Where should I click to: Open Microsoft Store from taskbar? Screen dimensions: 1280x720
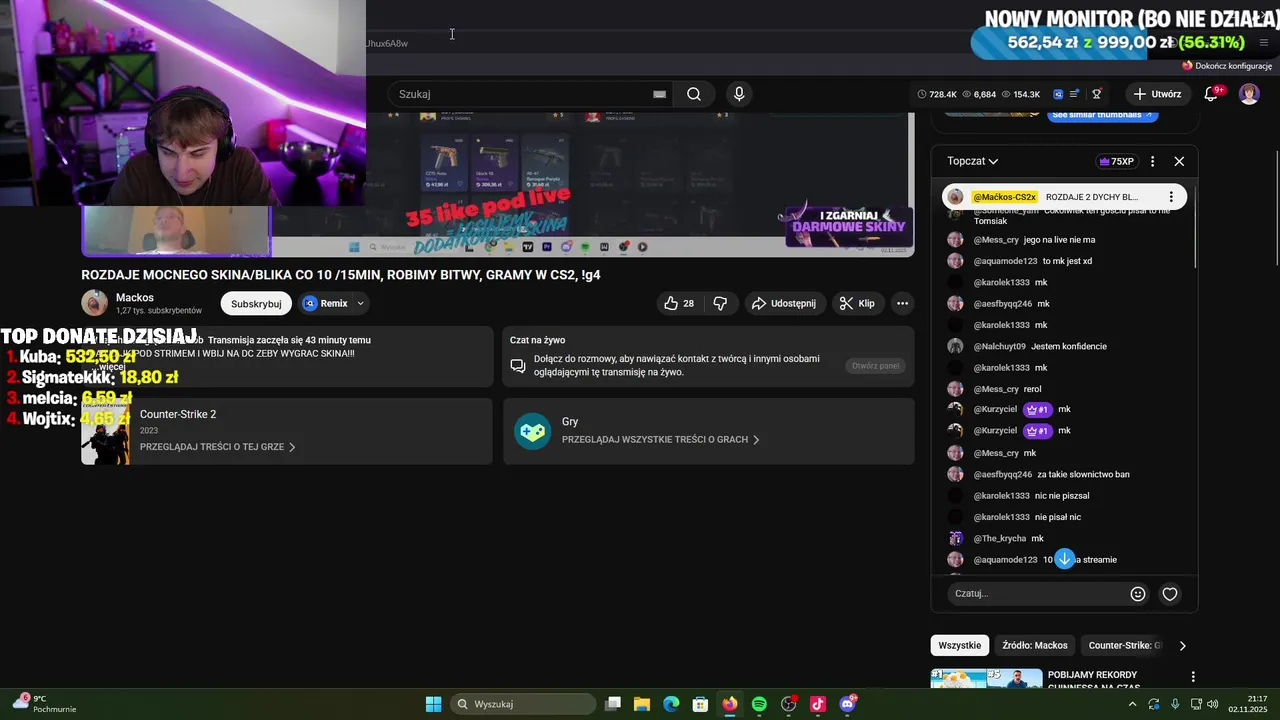tap(701, 704)
